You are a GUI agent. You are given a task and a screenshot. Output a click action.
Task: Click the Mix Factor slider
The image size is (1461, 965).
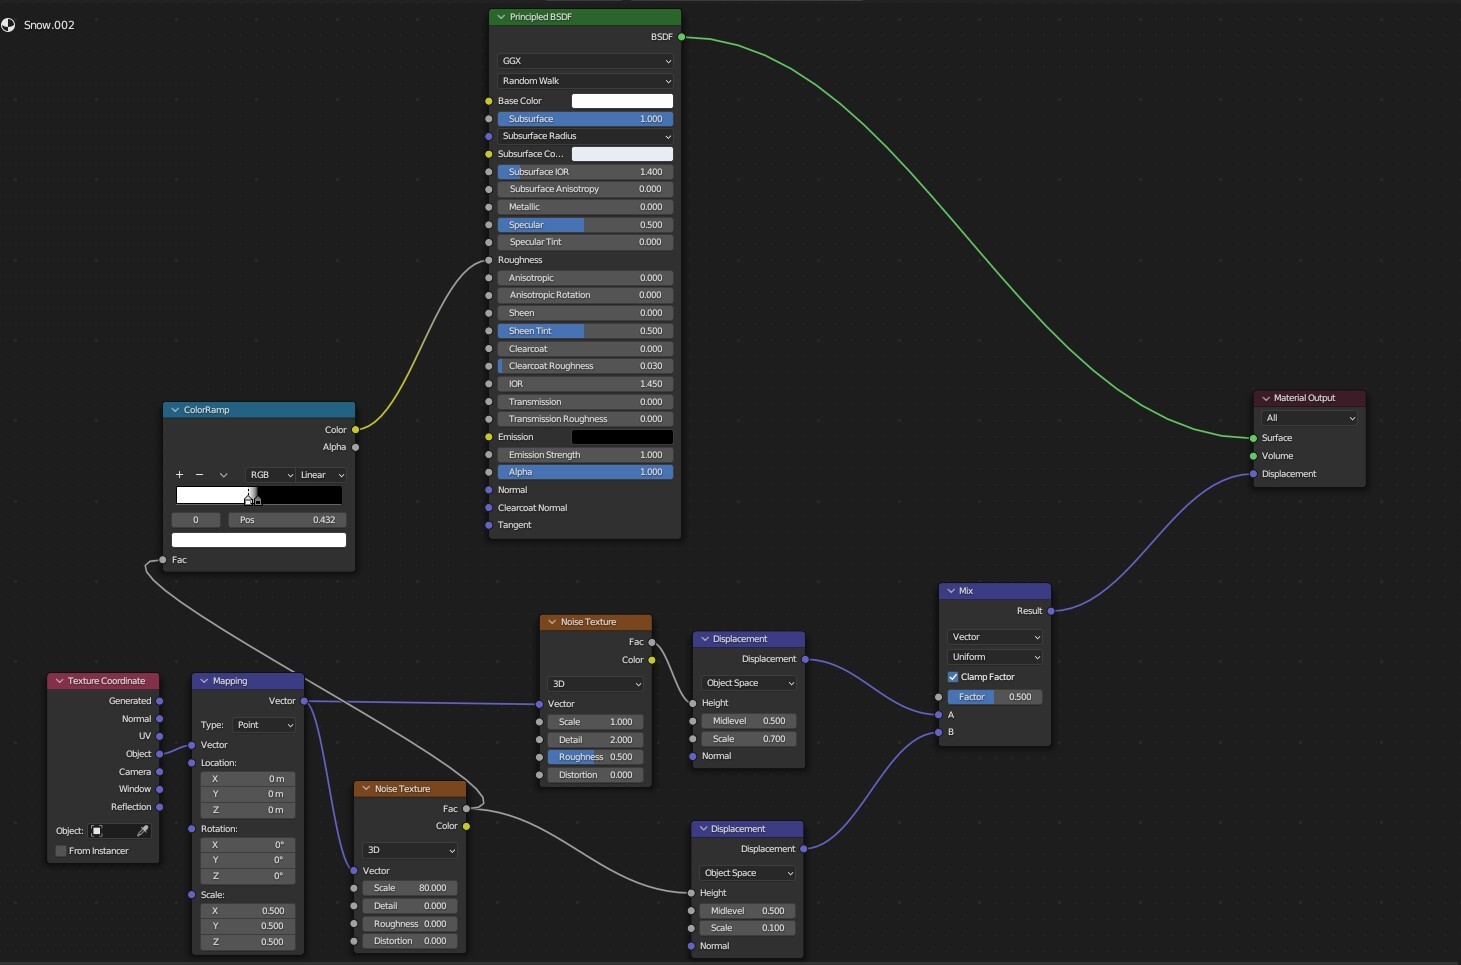[996, 697]
